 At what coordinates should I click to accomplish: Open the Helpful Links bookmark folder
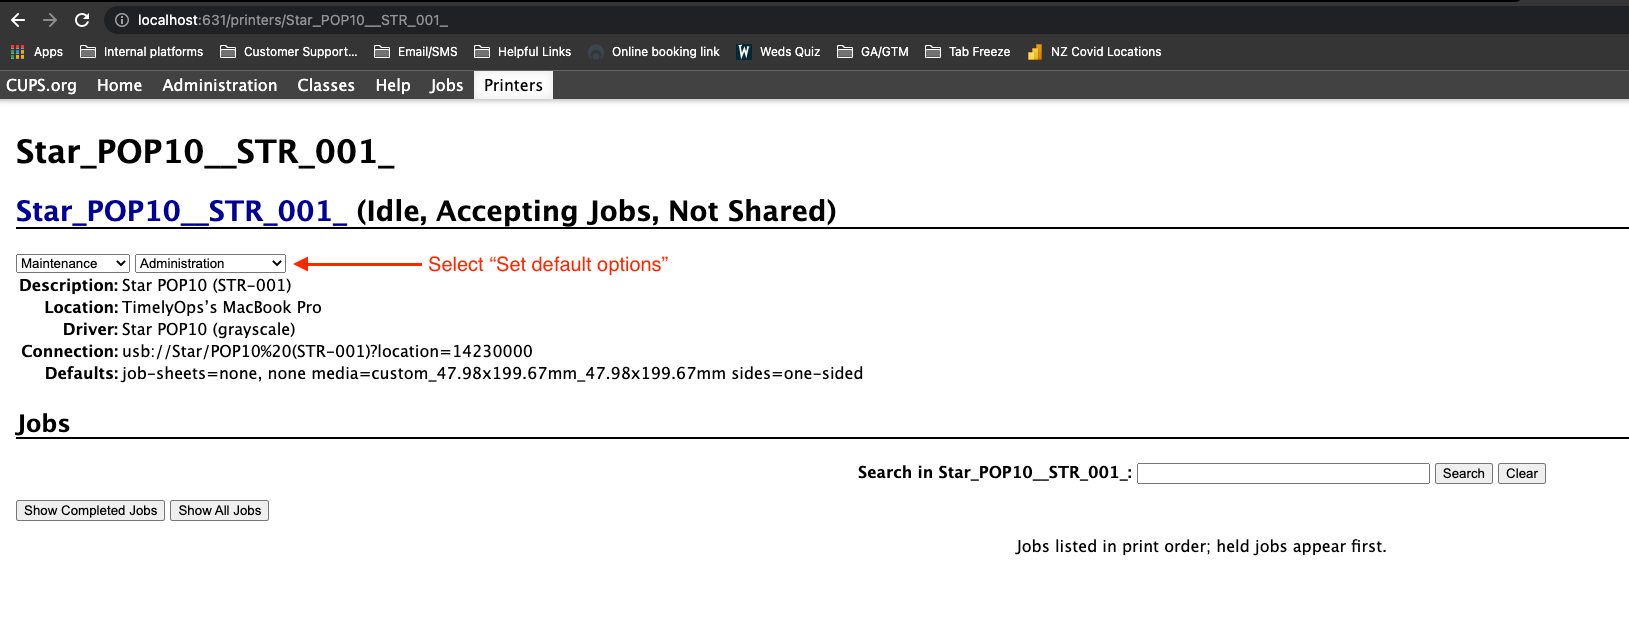coord(523,52)
